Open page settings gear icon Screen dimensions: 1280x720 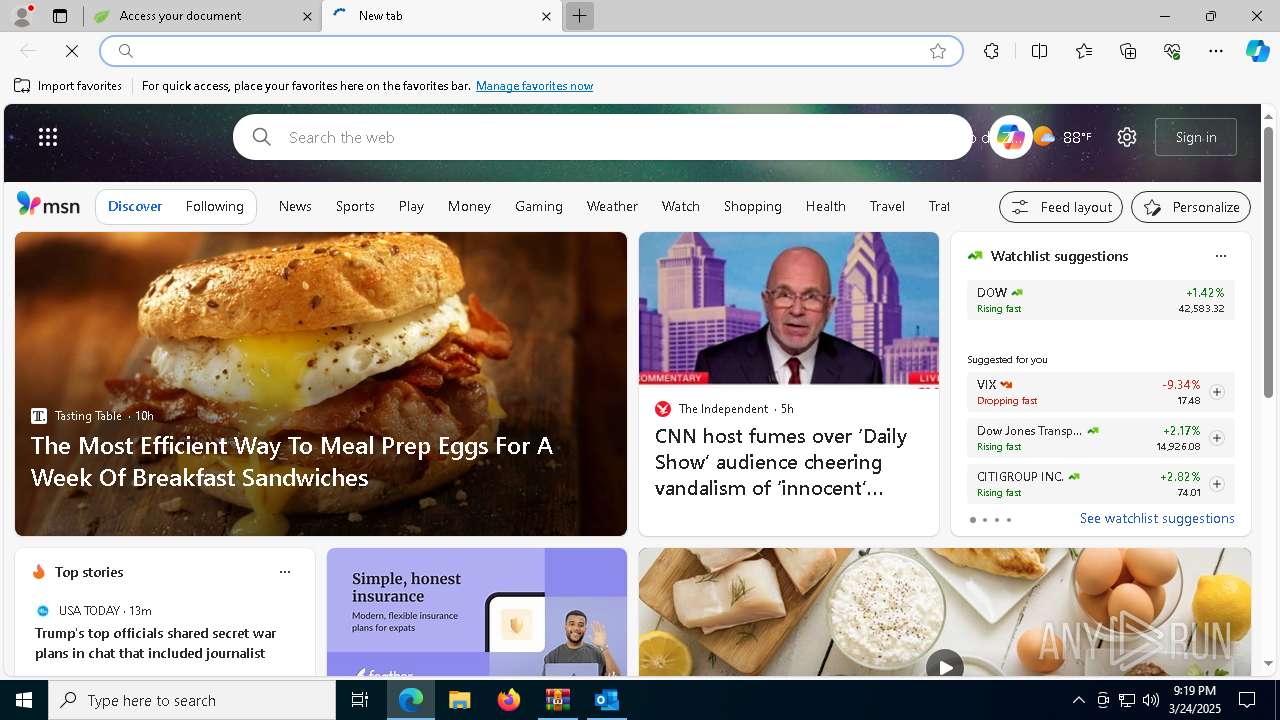tap(1127, 137)
